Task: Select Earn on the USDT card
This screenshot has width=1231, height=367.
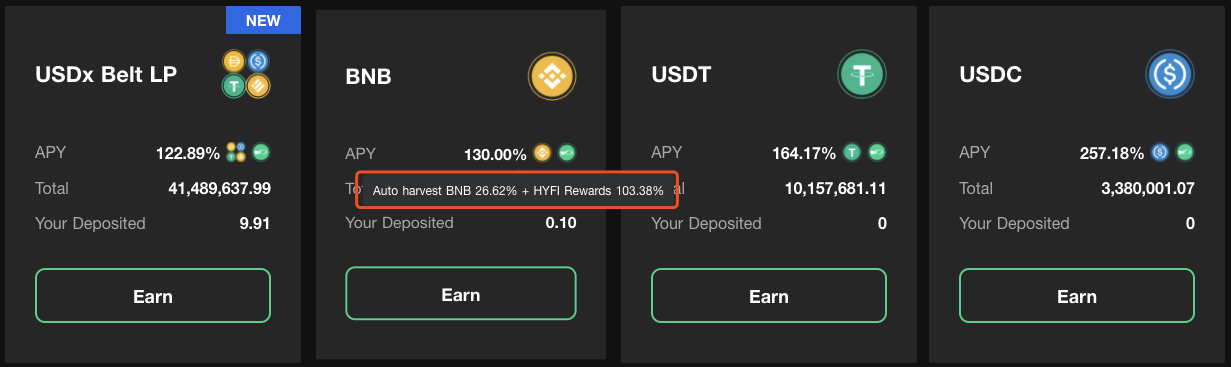Action: [769, 296]
